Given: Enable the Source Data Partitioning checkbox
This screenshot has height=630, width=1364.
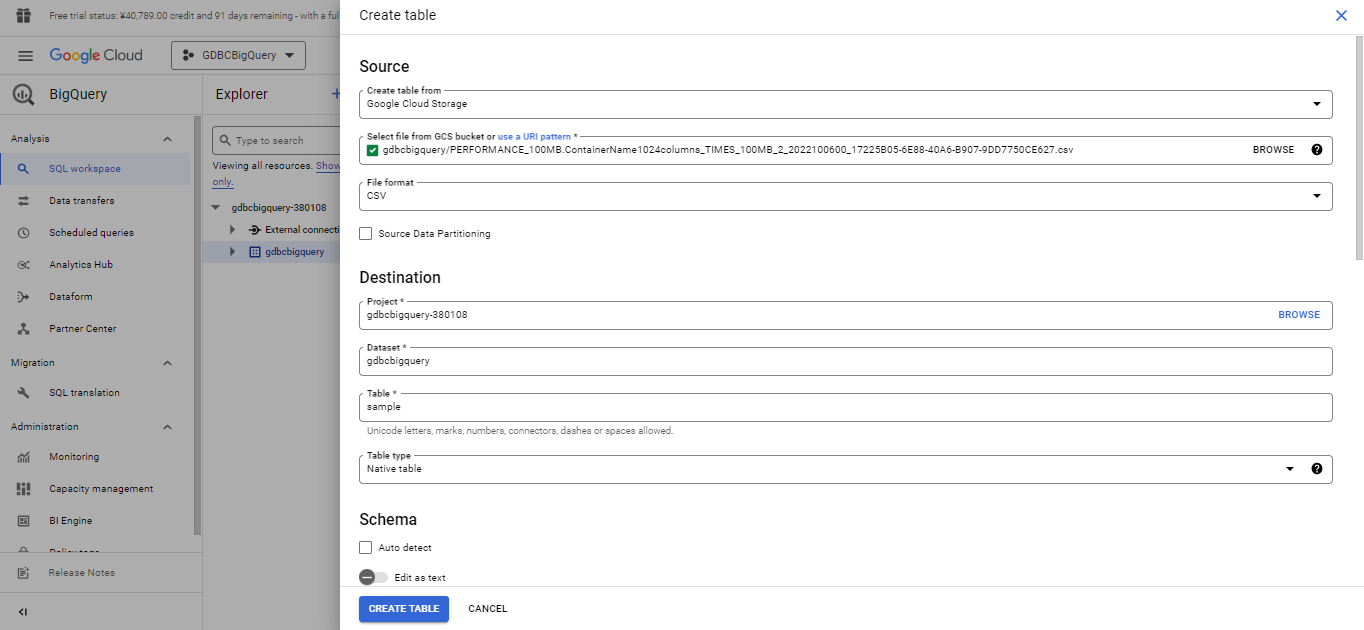Looking at the screenshot, I should point(366,234).
